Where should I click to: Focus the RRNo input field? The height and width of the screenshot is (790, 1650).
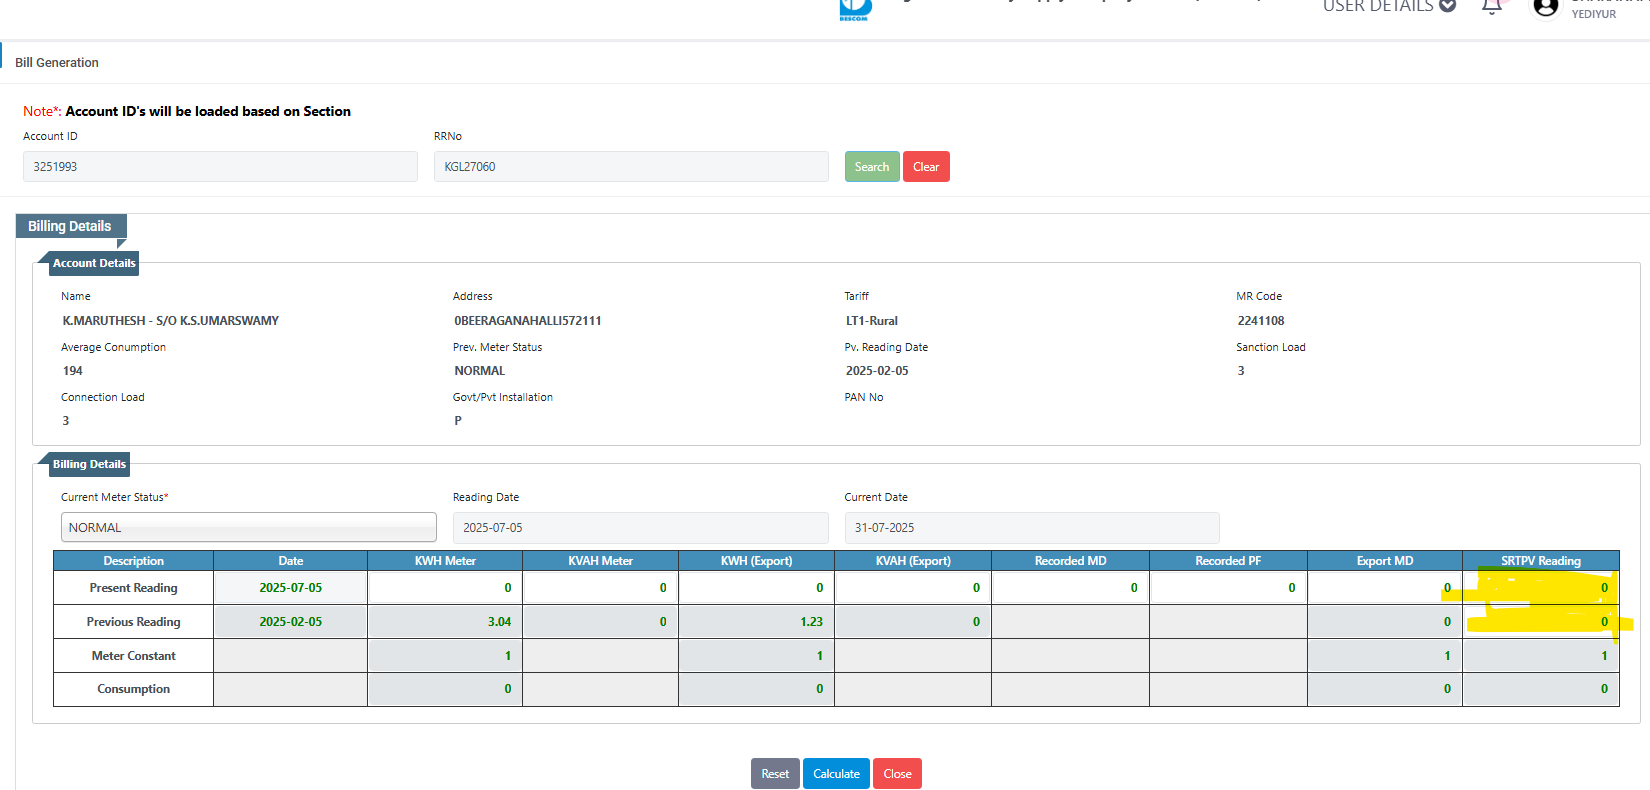click(631, 167)
